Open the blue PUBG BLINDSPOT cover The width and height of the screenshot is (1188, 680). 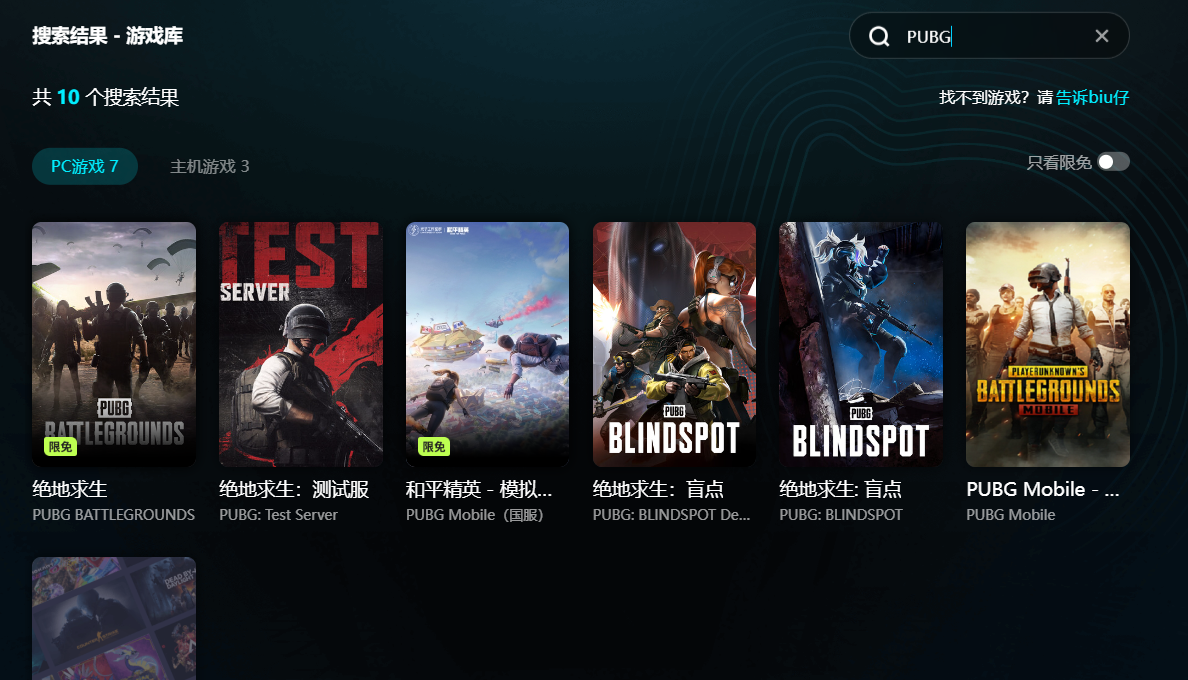(x=861, y=345)
